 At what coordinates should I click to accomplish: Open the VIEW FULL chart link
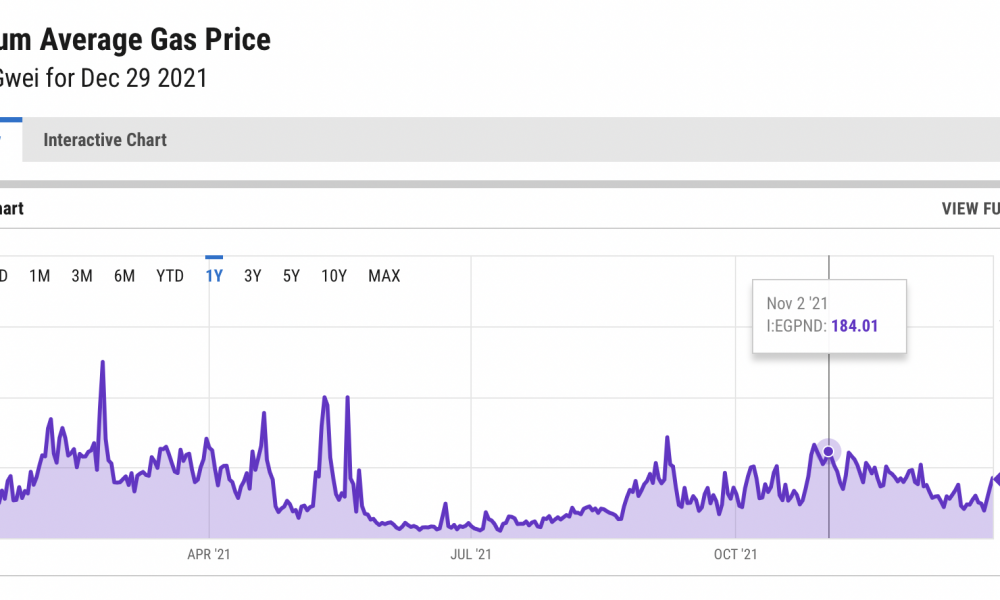click(x=971, y=209)
